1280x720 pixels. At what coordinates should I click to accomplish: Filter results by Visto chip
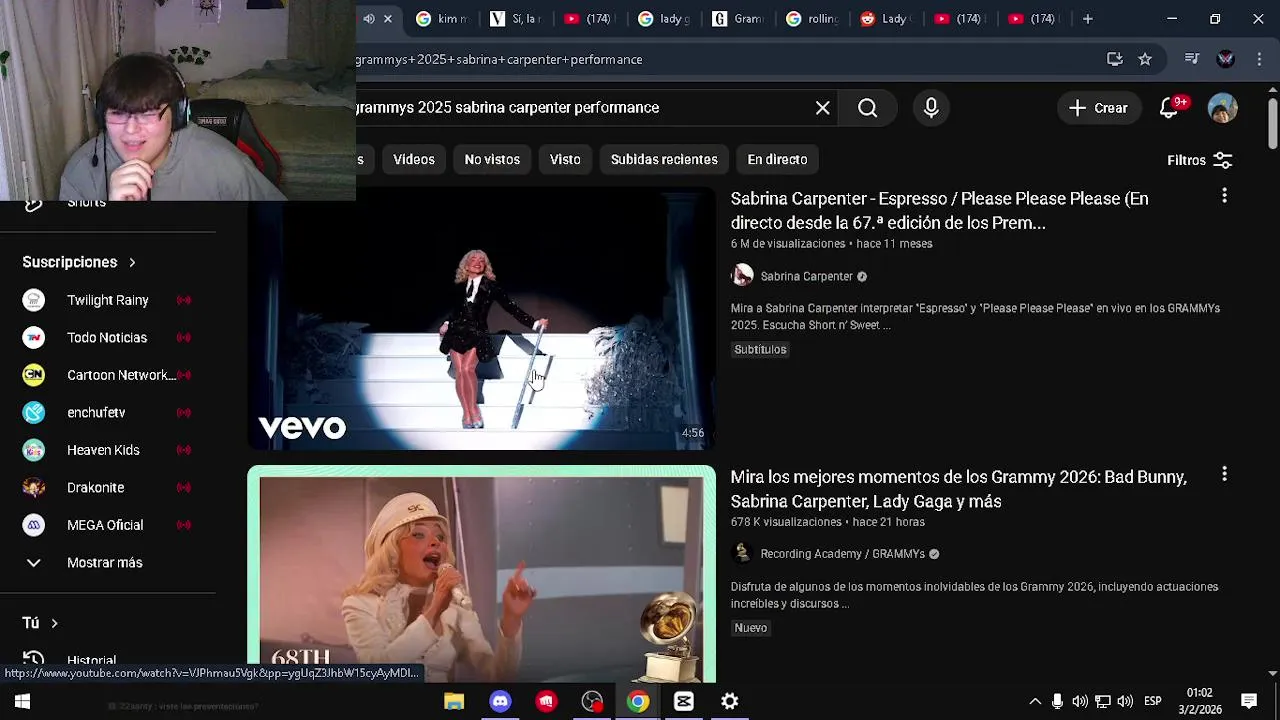(x=565, y=159)
